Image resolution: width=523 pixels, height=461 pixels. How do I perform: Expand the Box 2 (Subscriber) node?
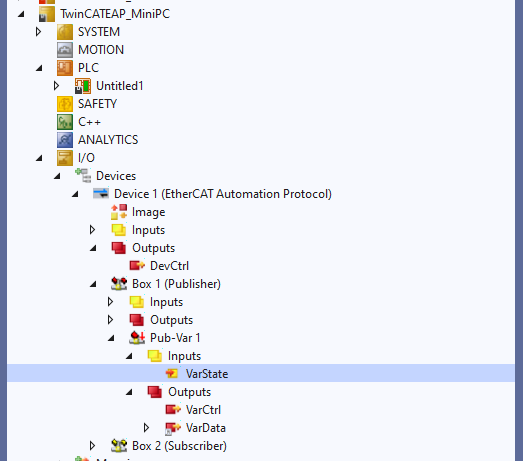click(92, 446)
